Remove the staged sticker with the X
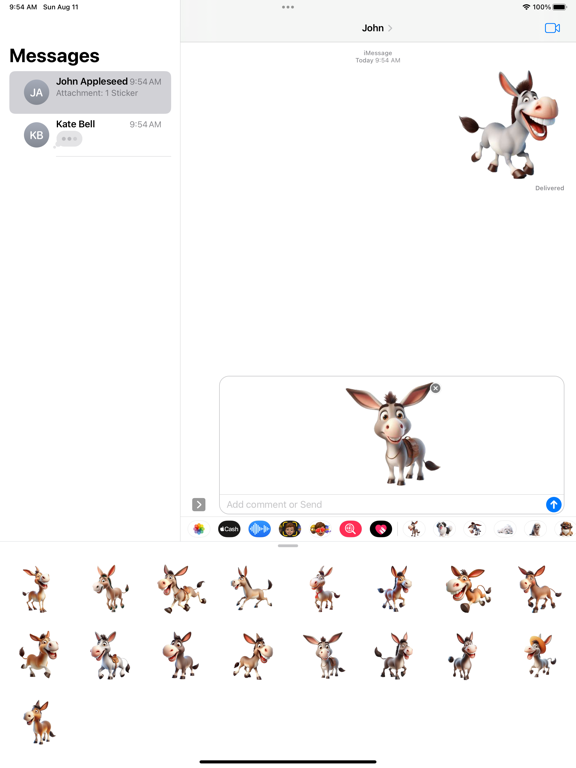The height and width of the screenshot is (768, 576). pyautogui.click(x=435, y=388)
